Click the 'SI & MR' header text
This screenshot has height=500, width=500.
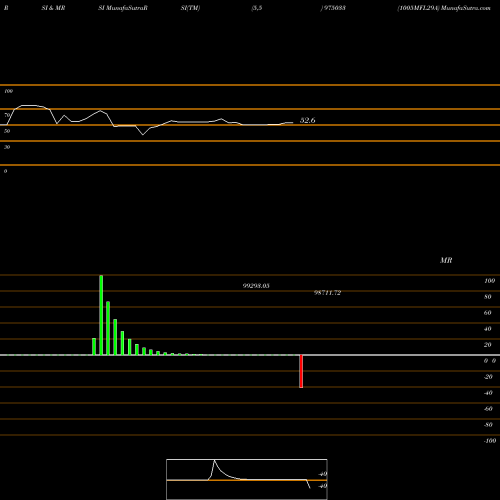click(53, 8)
